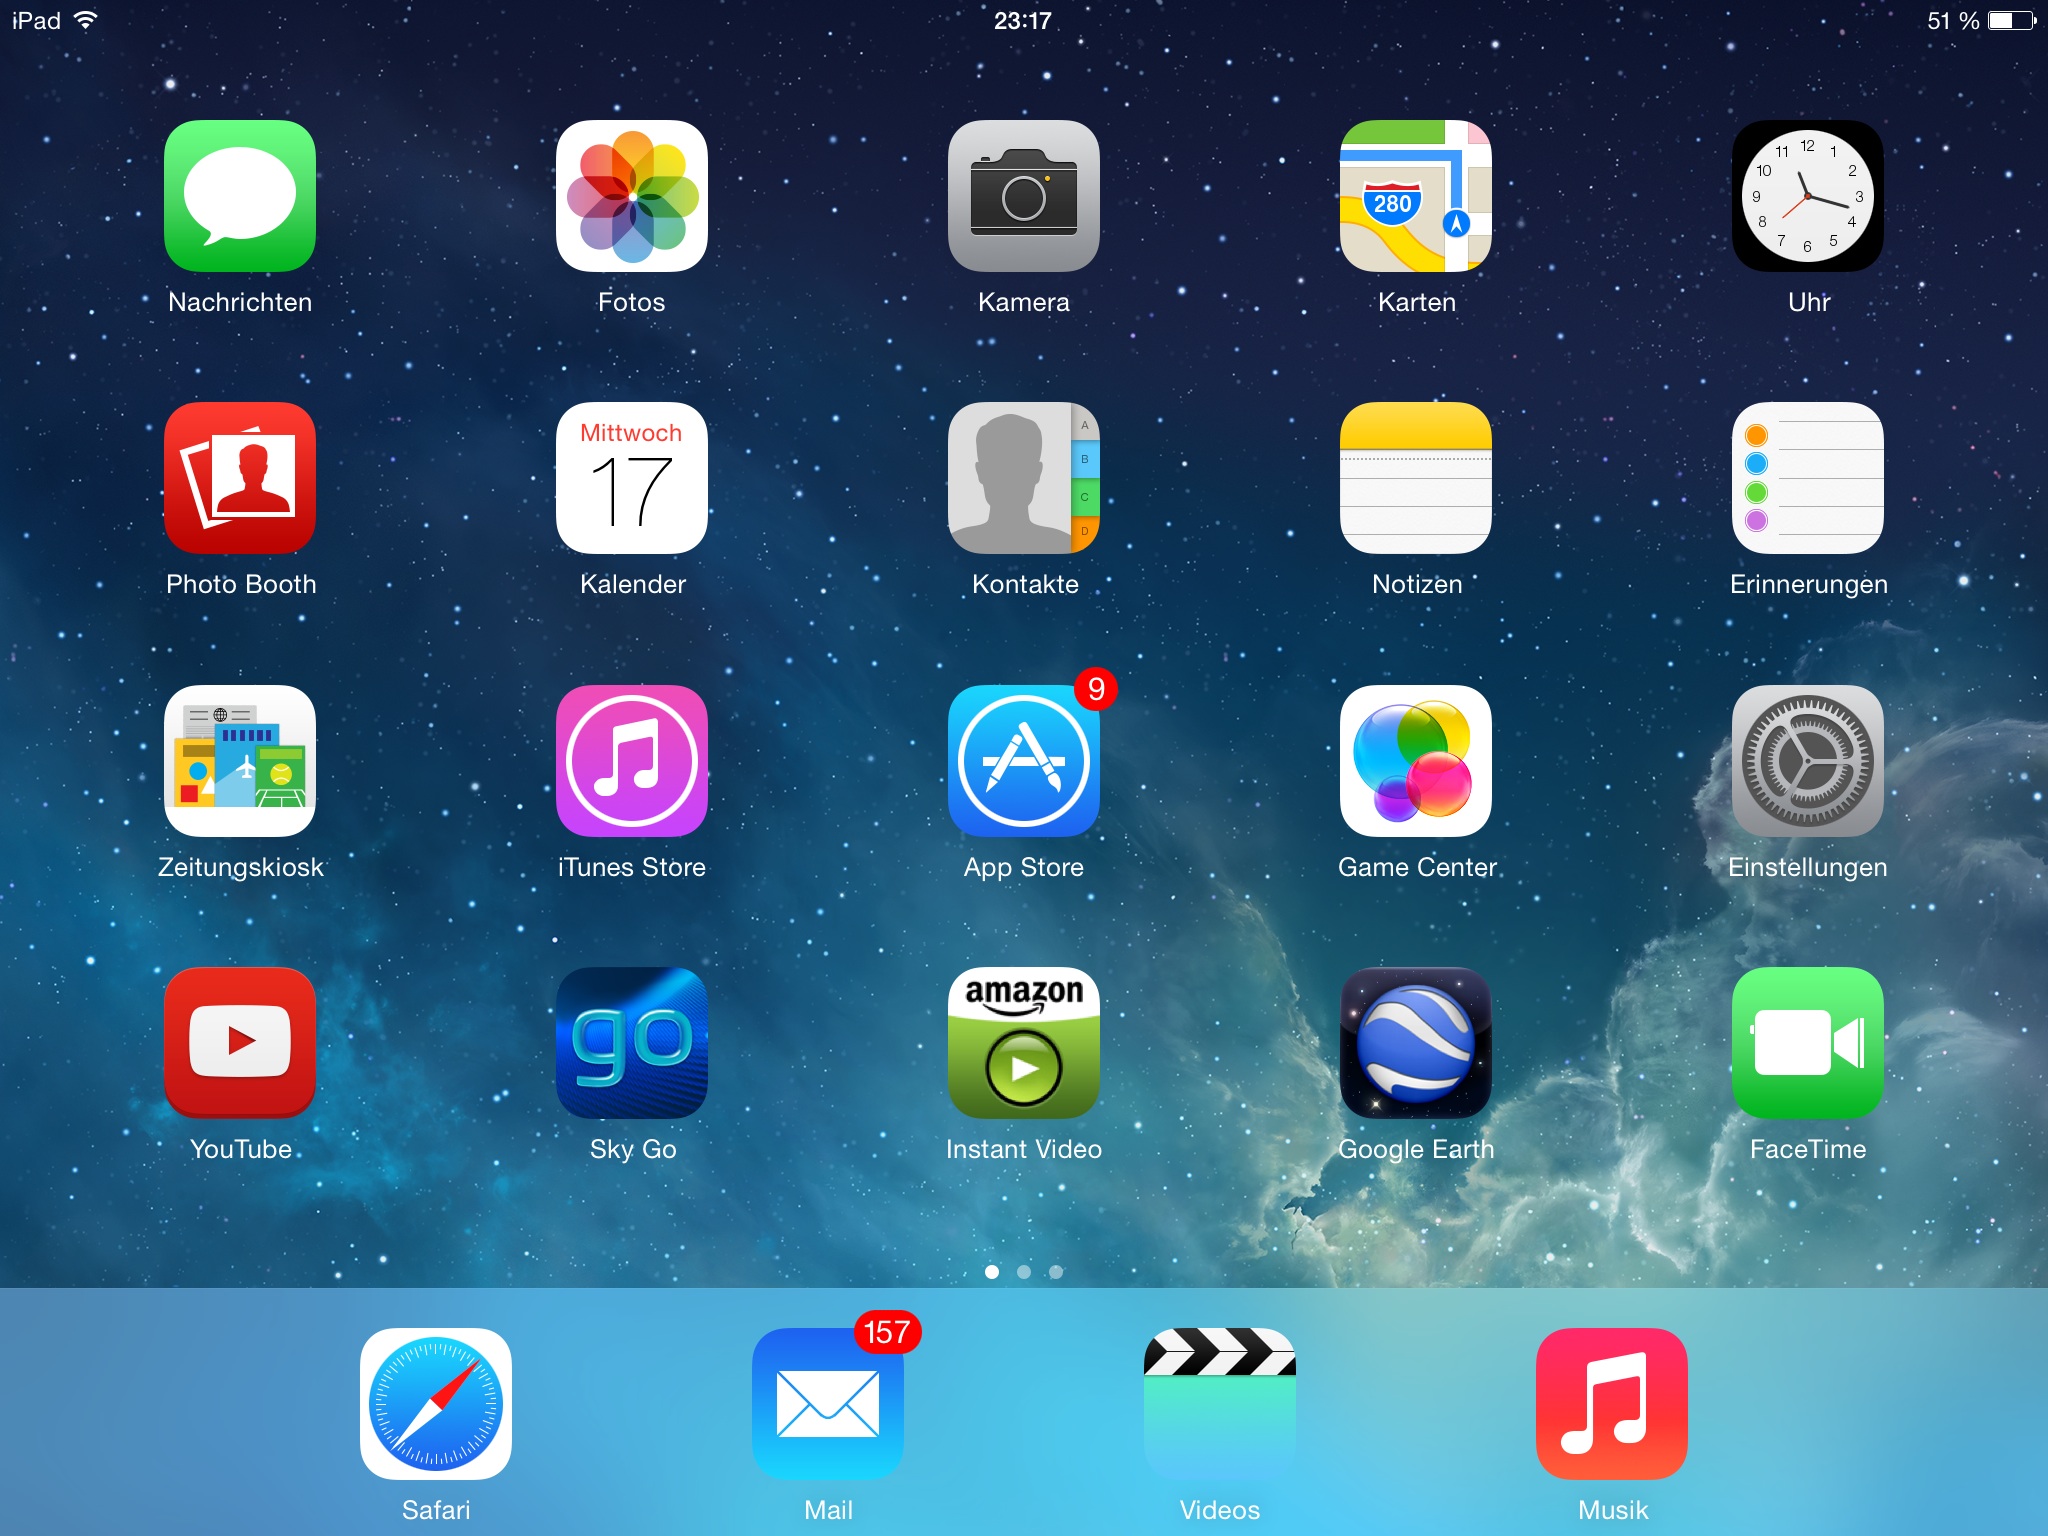
Task: Launch the Kamera app
Action: point(1024,196)
